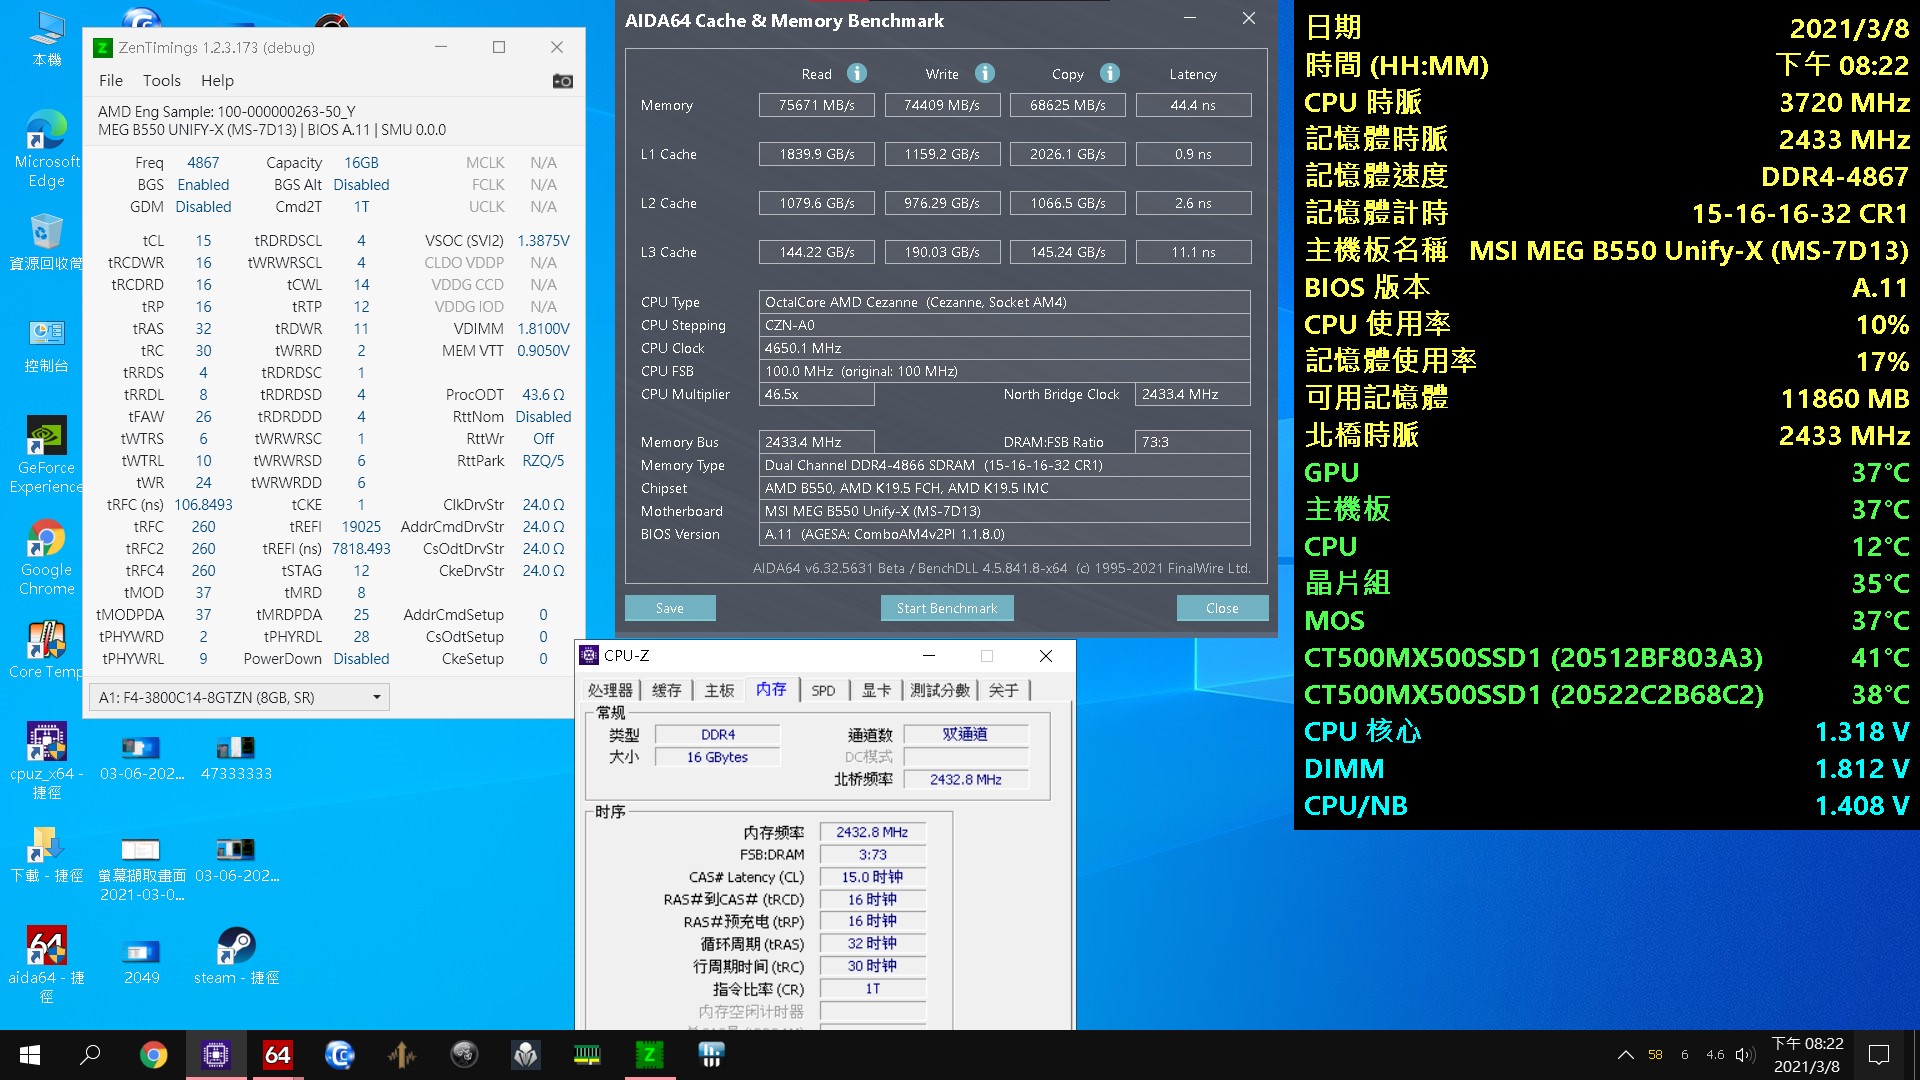Click Close button in AIDA64 benchmark
Image resolution: width=1920 pixels, height=1080 pixels.
click(1222, 608)
